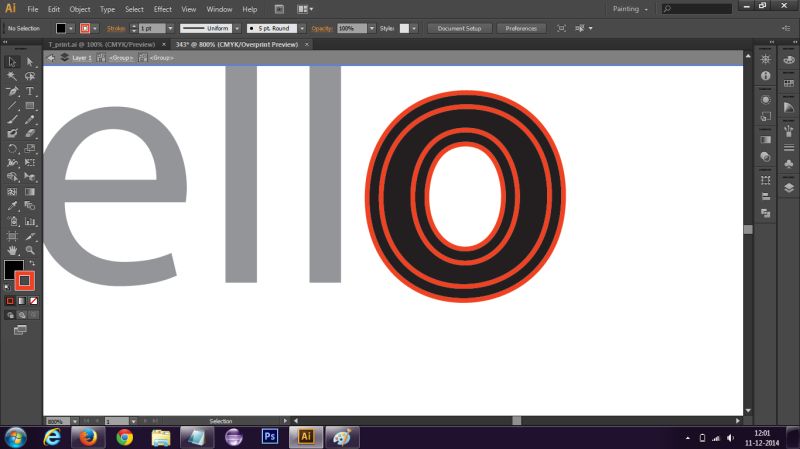
Task: Open the Object menu
Action: coord(80,9)
